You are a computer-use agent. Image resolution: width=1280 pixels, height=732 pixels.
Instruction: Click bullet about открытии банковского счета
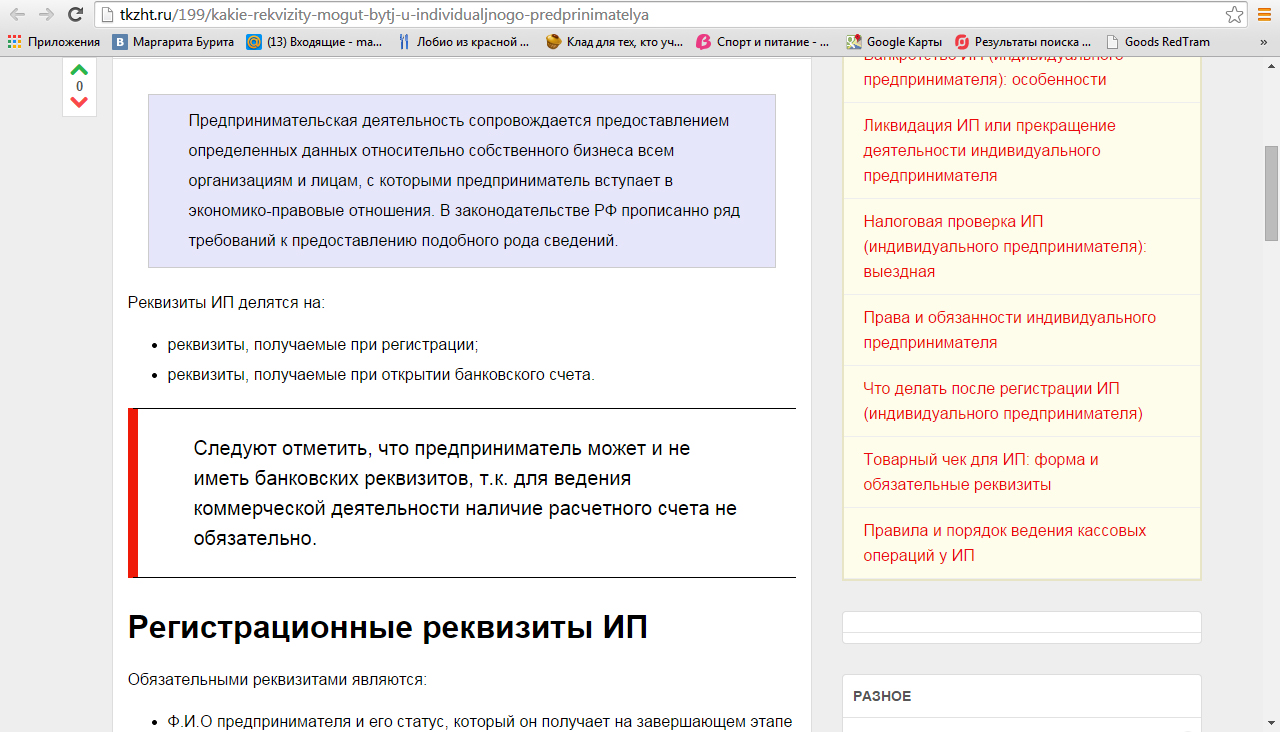pos(381,375)
